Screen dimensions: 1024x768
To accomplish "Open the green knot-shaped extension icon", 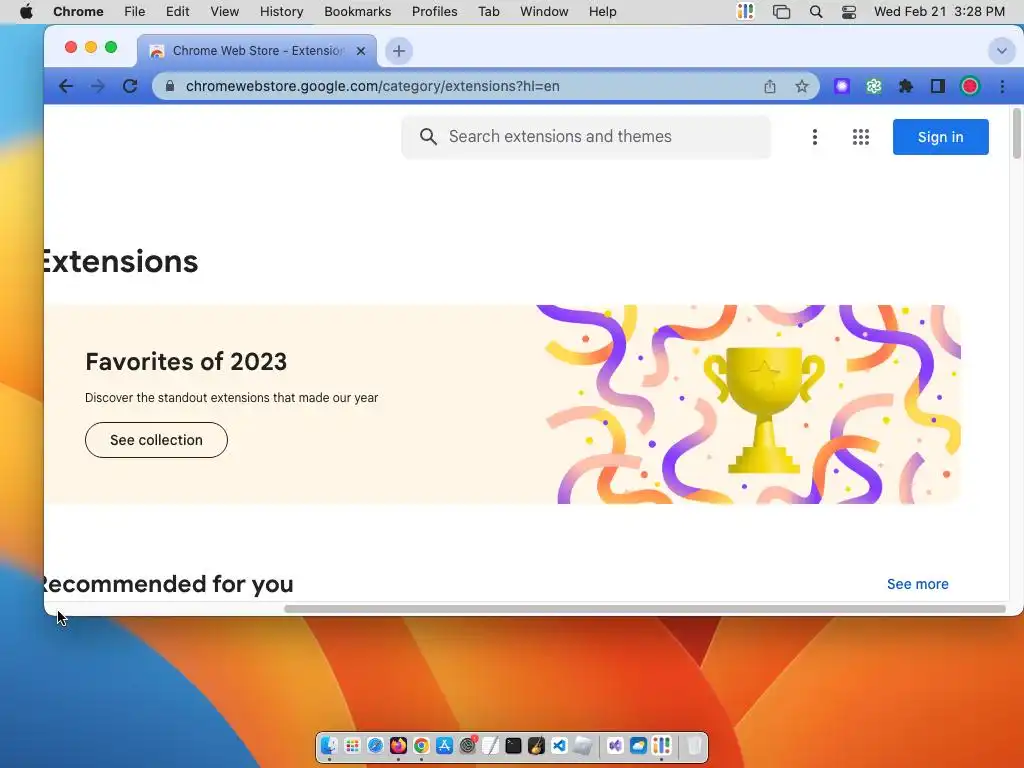I will click(x=874, y=86).
